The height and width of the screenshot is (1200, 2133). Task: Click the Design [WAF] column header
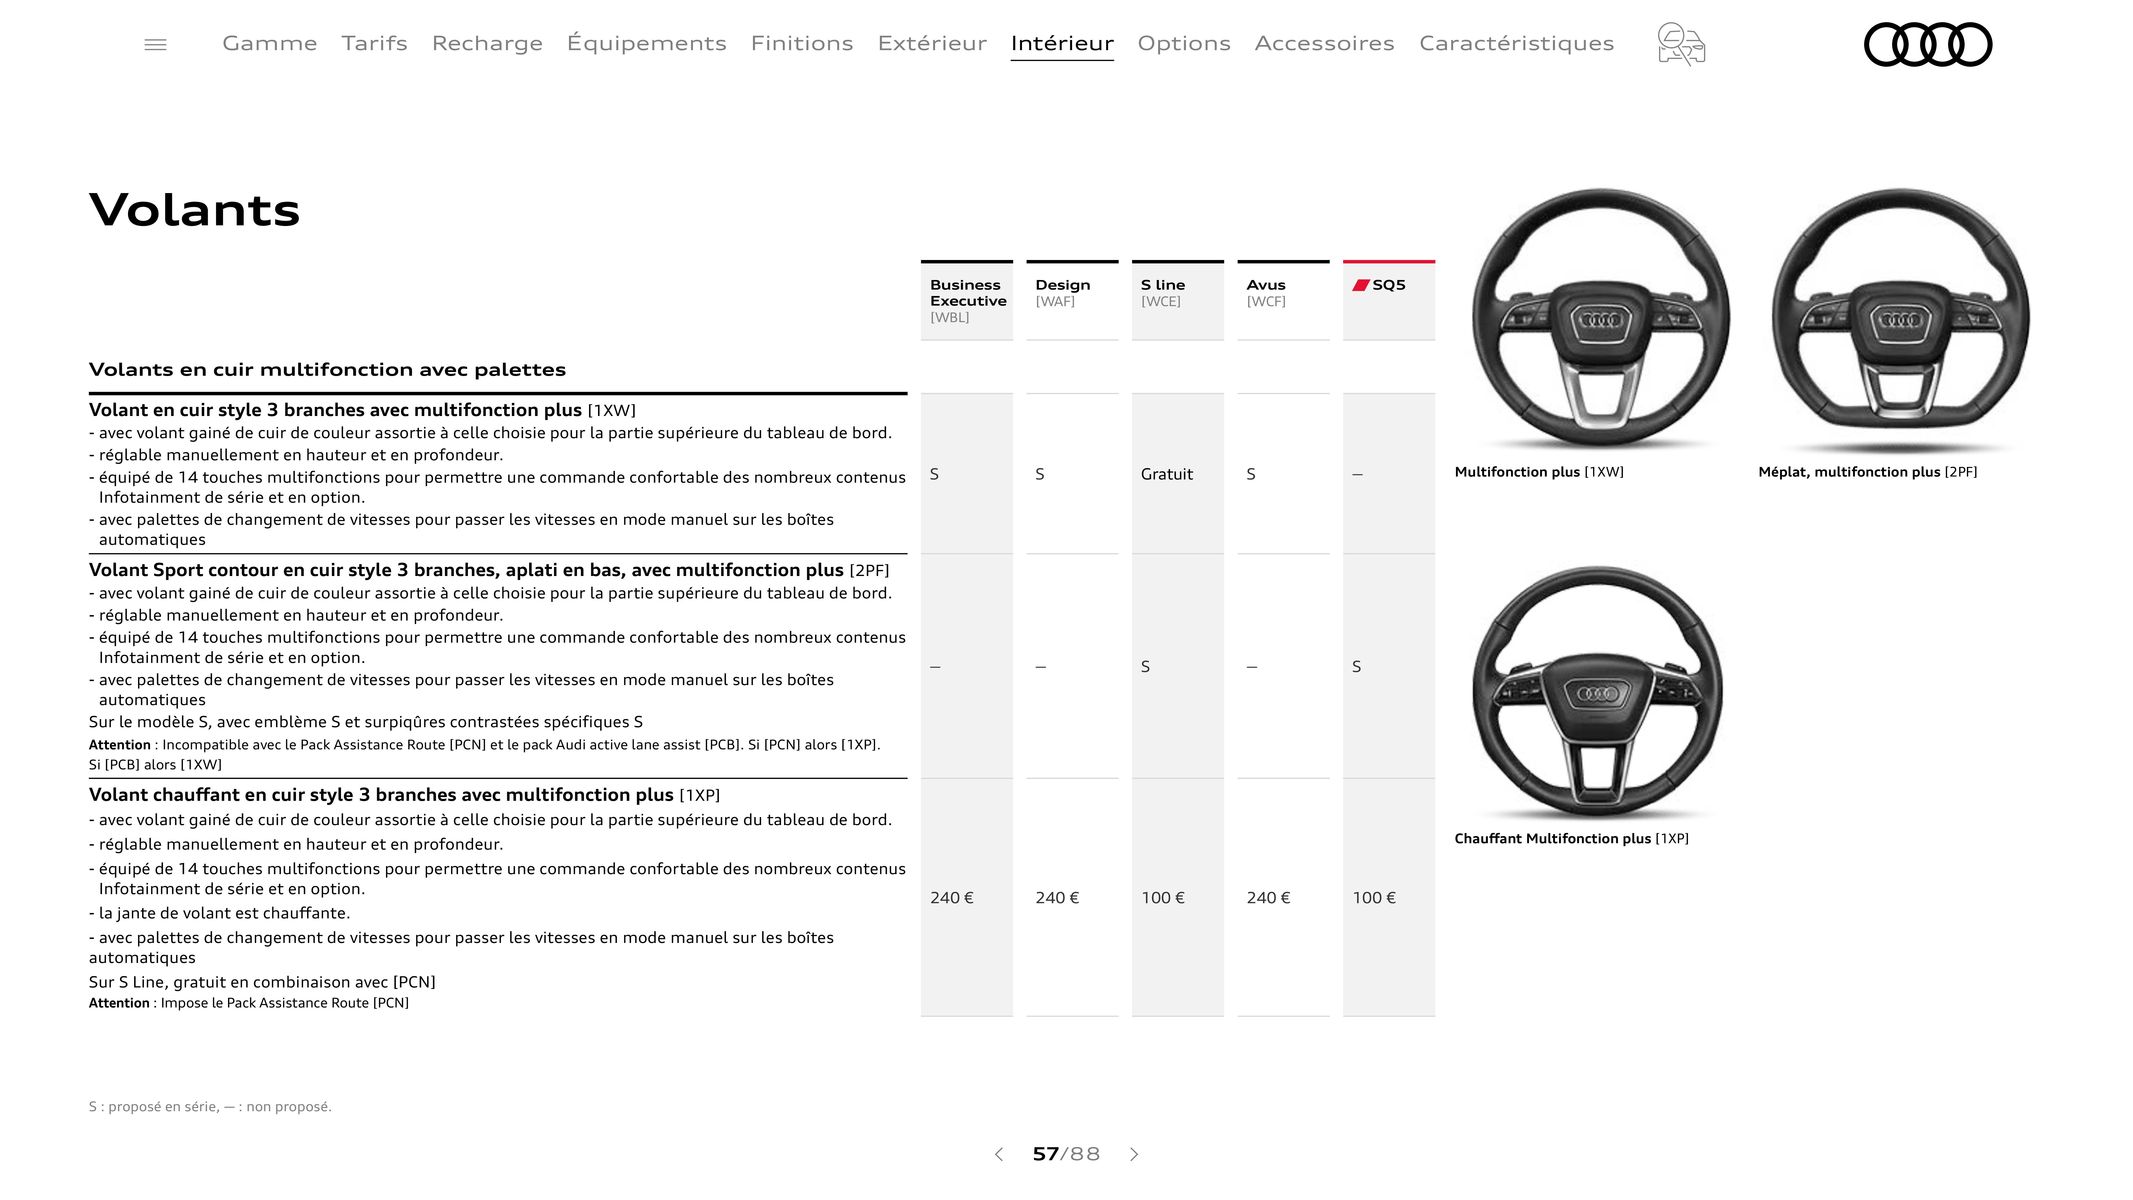(x=1072, y=300)
